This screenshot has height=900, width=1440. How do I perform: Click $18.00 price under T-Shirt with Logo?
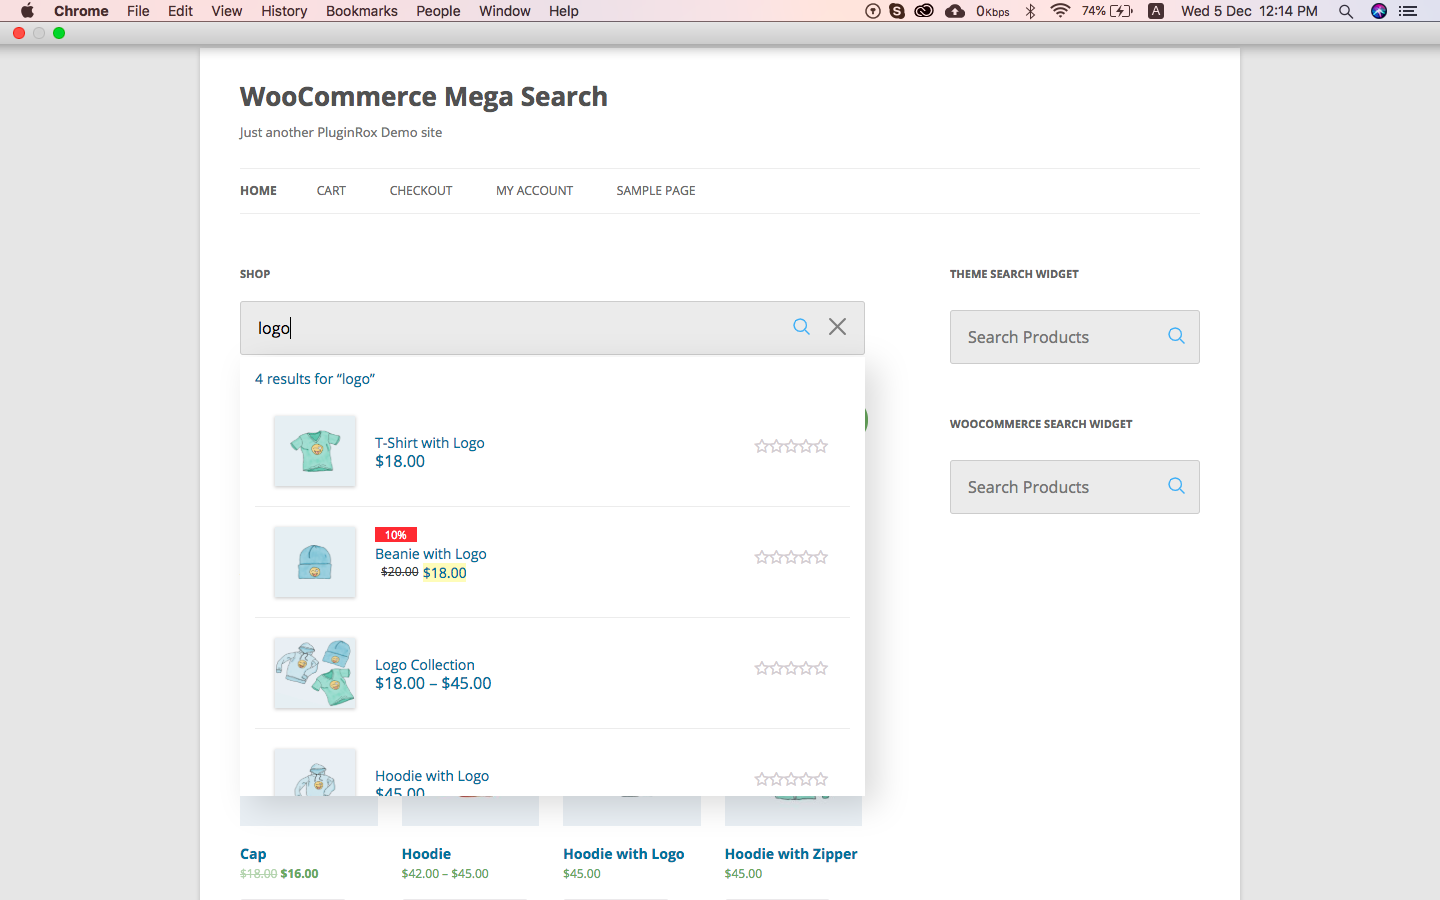pos(400,461)
